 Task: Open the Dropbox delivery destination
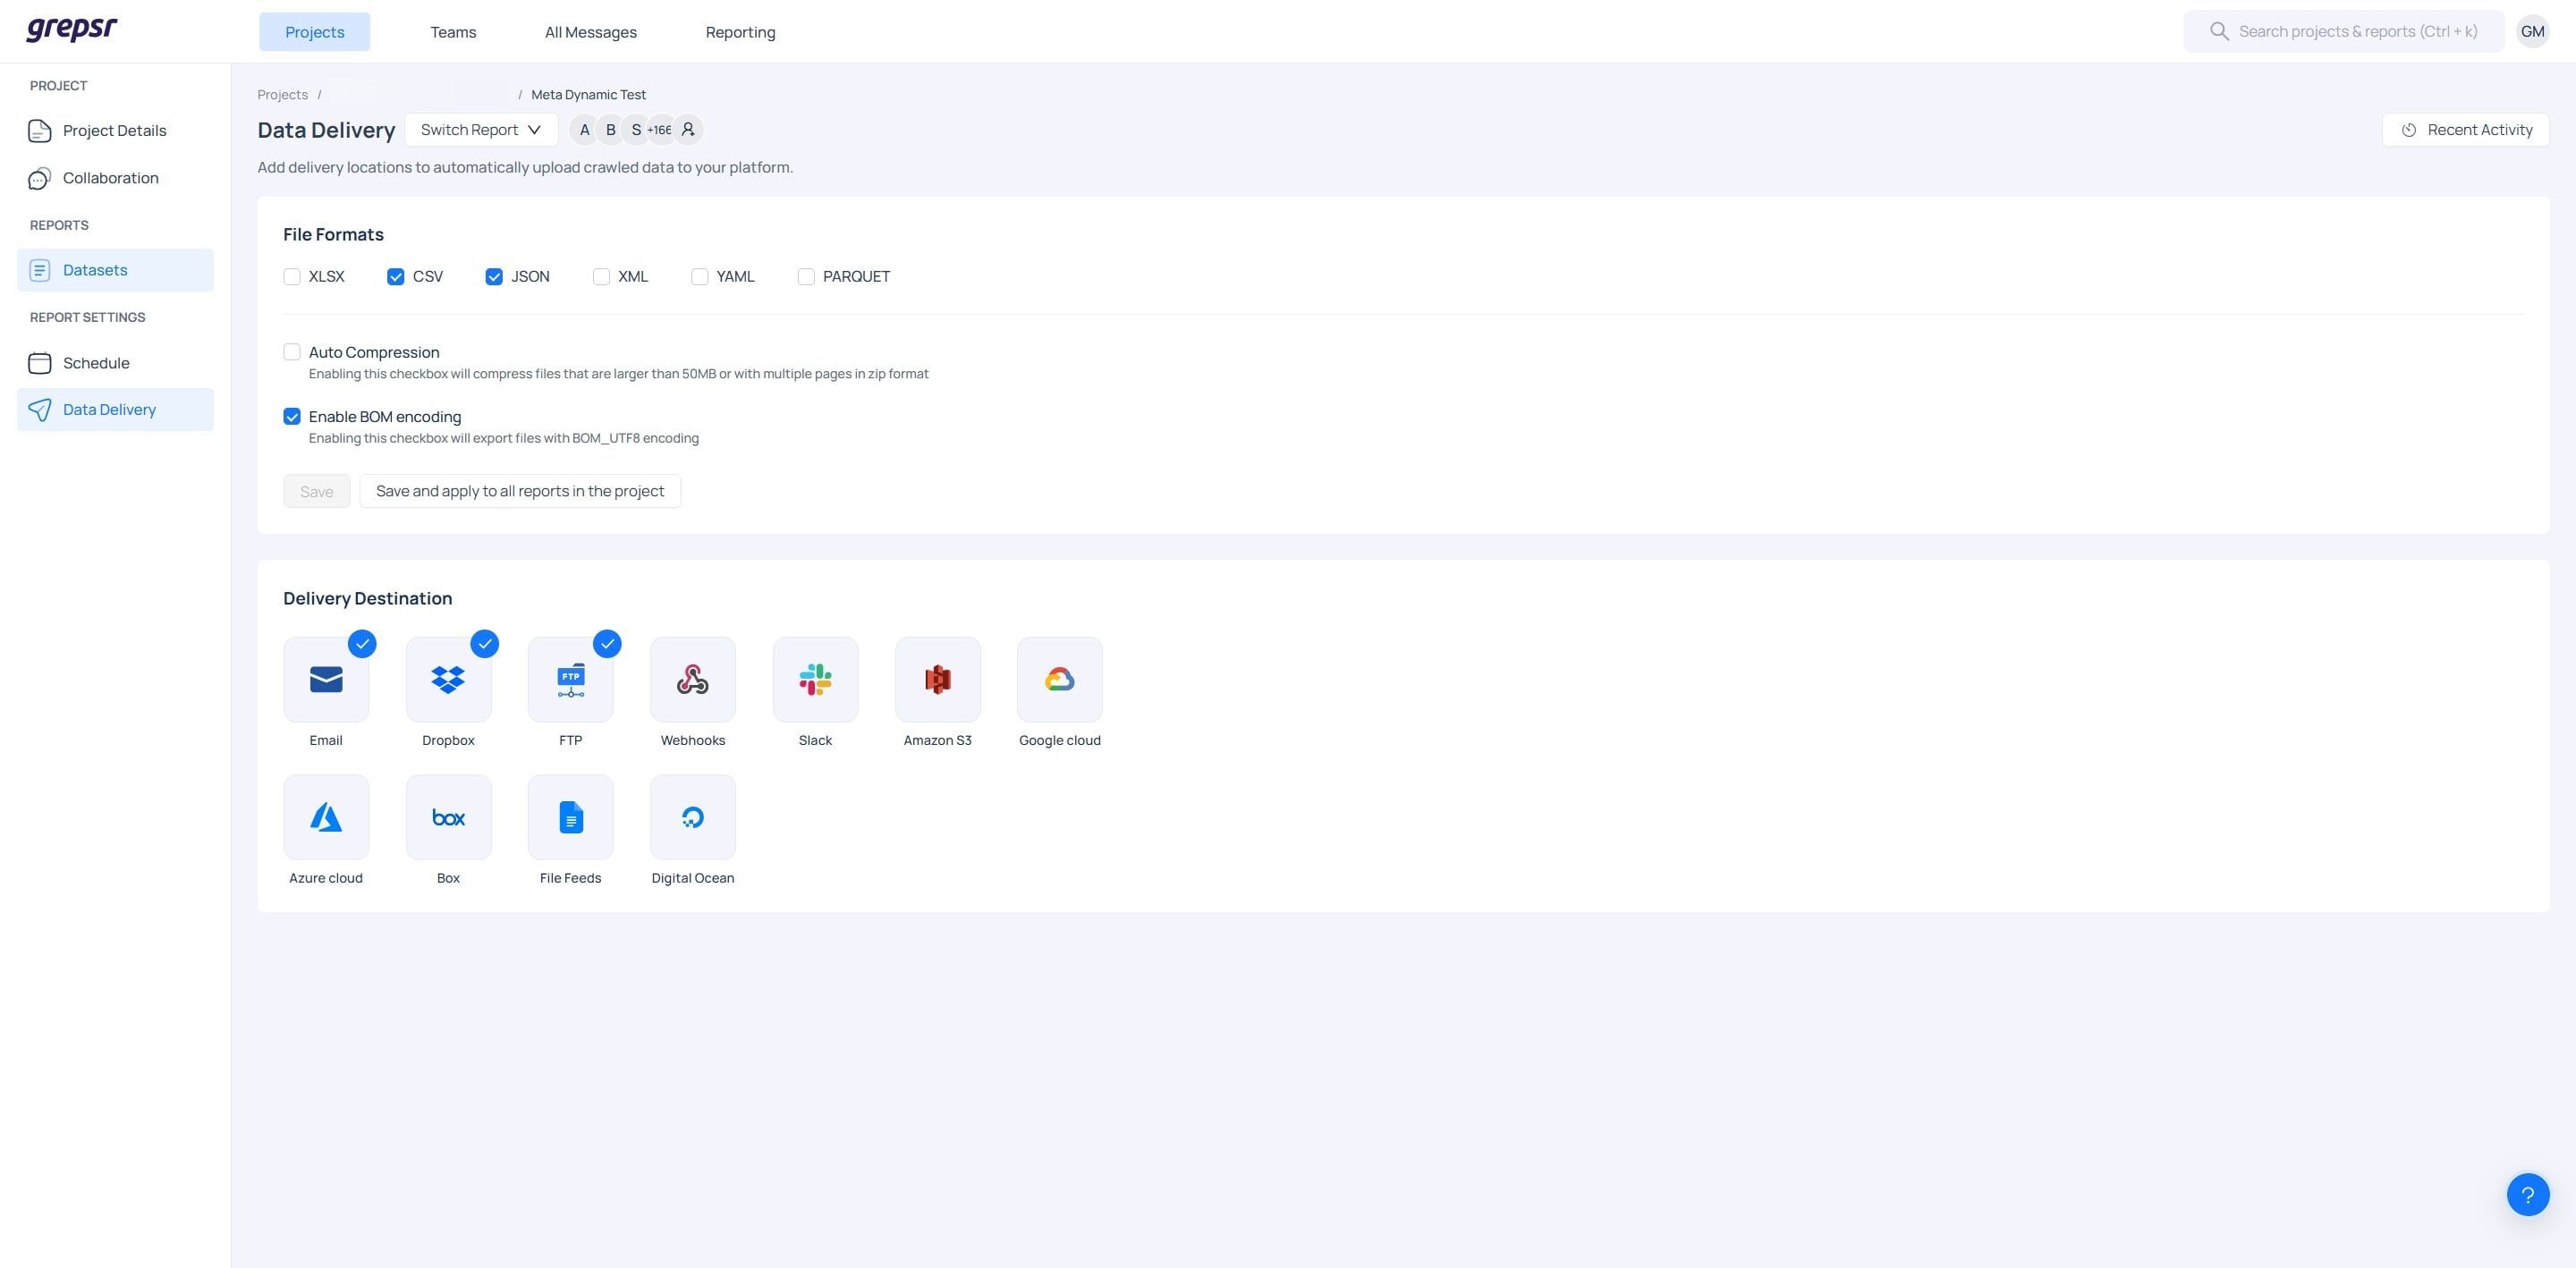(x=448, y=679)
